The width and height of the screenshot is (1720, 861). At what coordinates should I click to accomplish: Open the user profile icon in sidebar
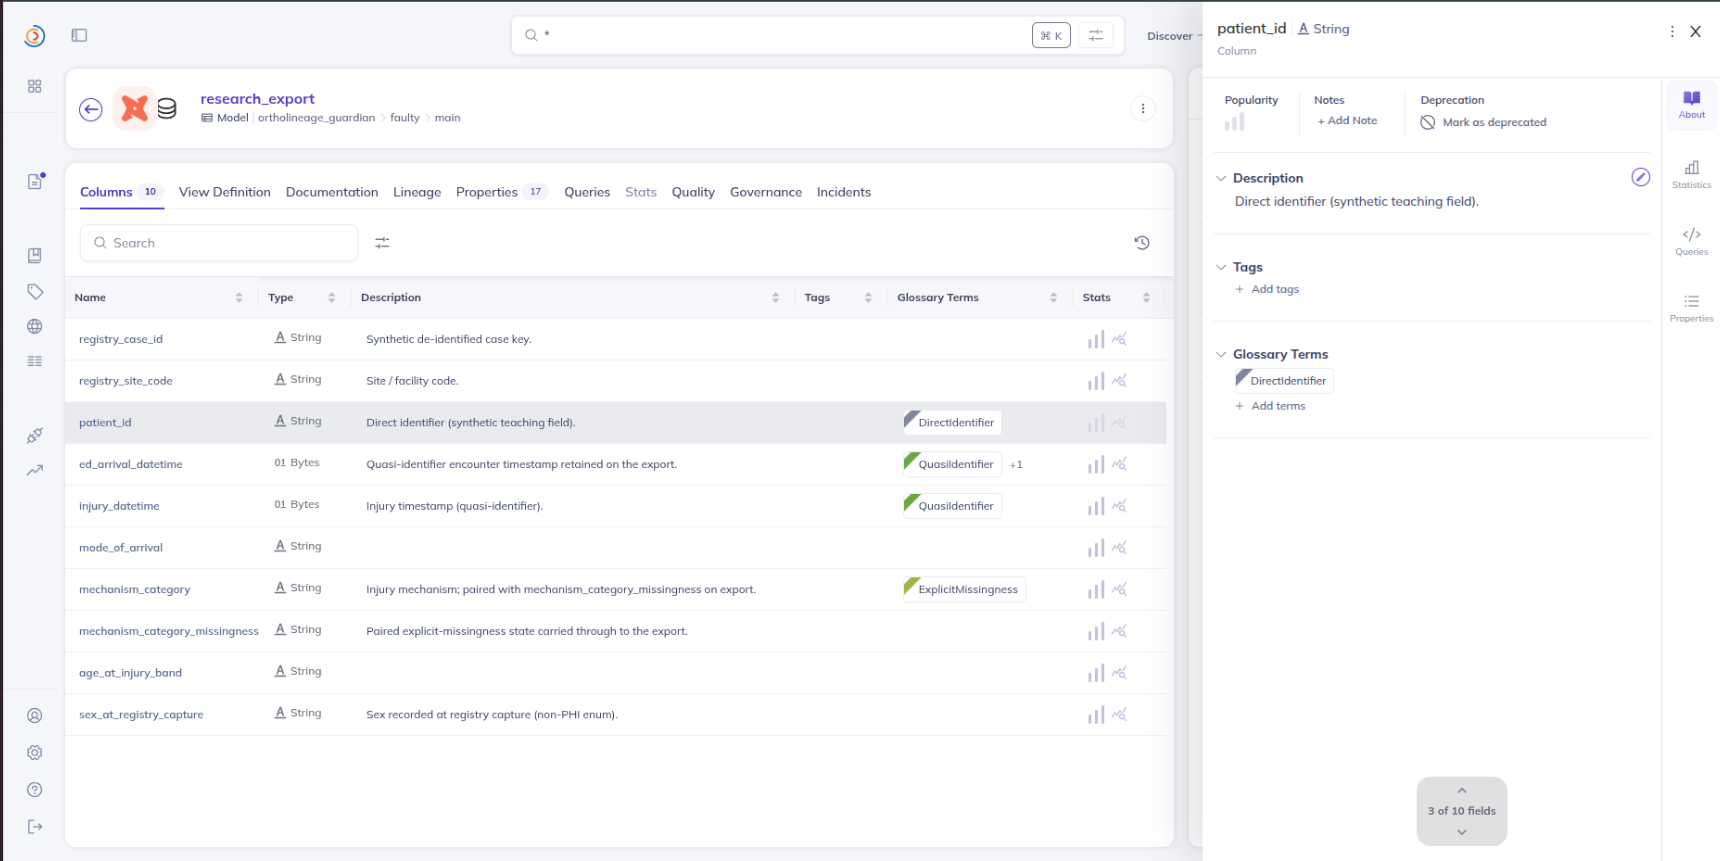click(x=35, y=716)
